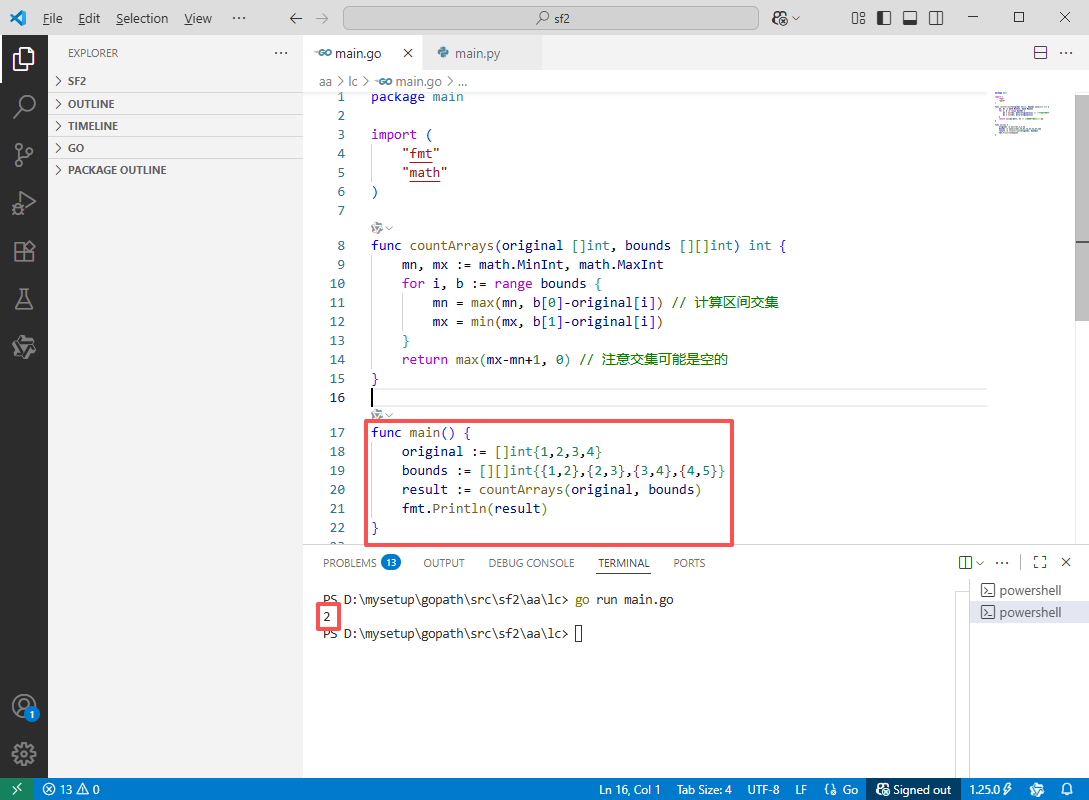The width and height of the screenshot is (1089, 800).
Task: Open the Explorer view in activity bar
Action: point(24,59)
